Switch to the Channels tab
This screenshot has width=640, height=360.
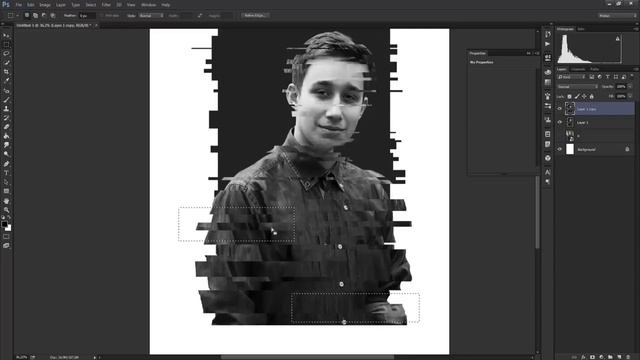(578, 69)
